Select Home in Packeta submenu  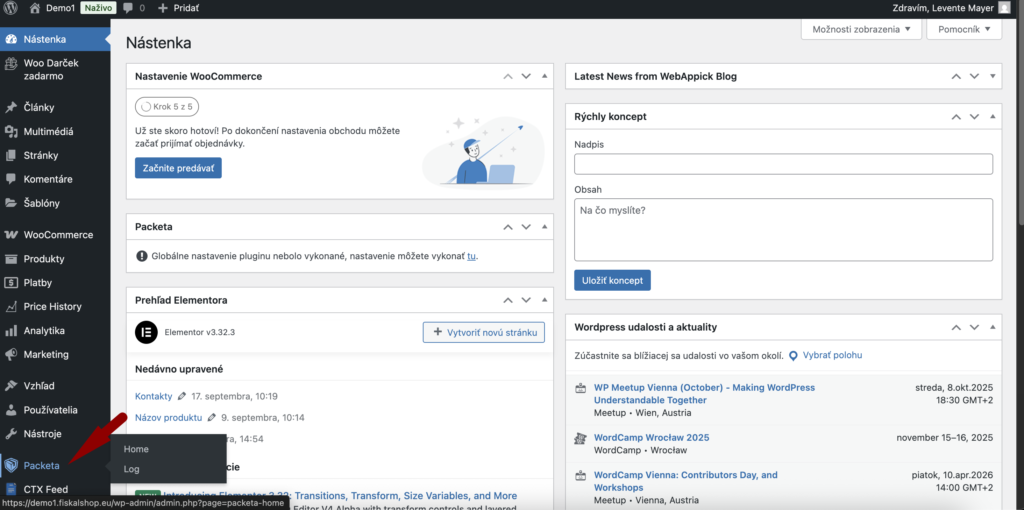(x=136, y=449)
